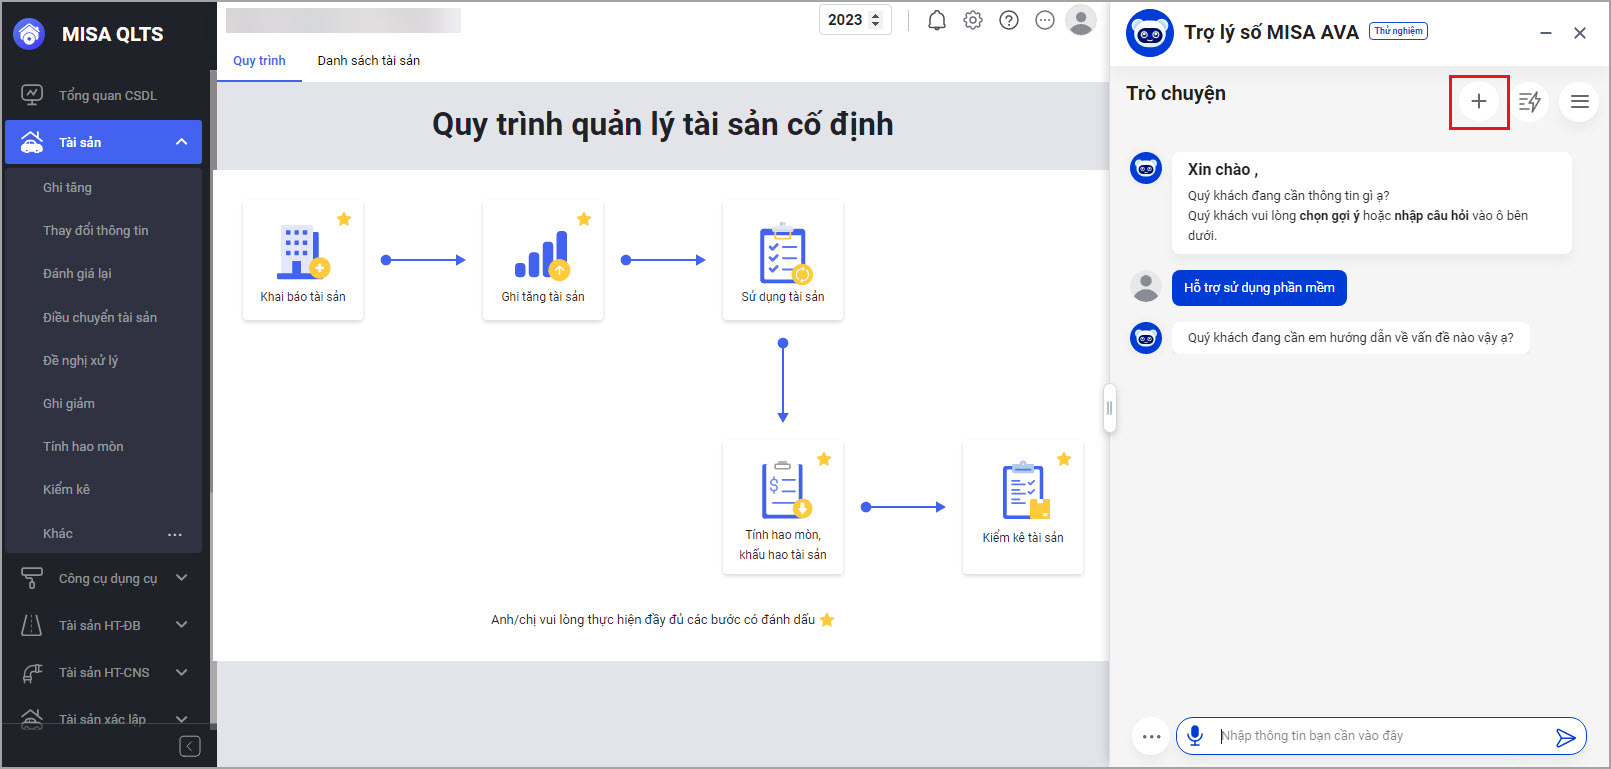1611x769 pixels.
Task: Send the chat message arrow icon
Action: click(1566, 738)
